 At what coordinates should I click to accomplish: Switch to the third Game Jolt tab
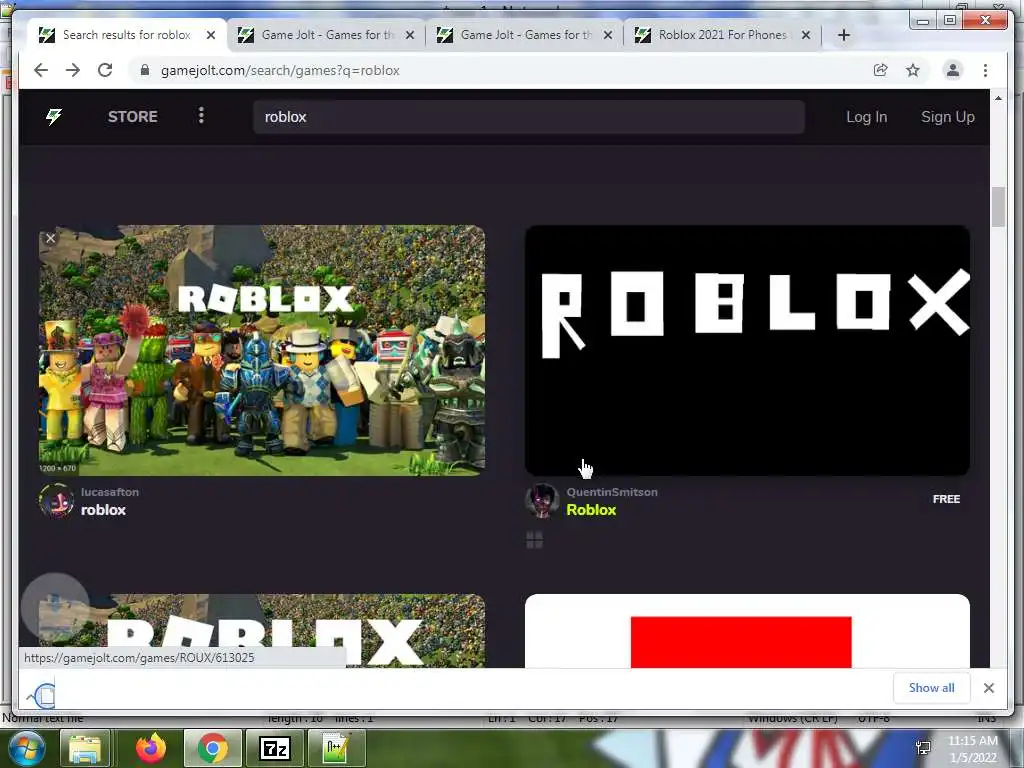(x=526, y=35)
